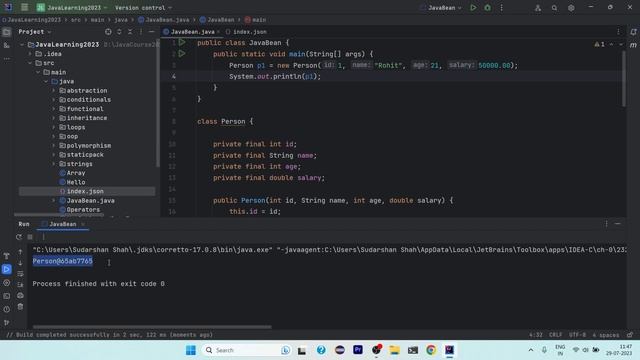640x360 pixels.
Task: Select the Run tool window icon
Action: tap(7, 269)
